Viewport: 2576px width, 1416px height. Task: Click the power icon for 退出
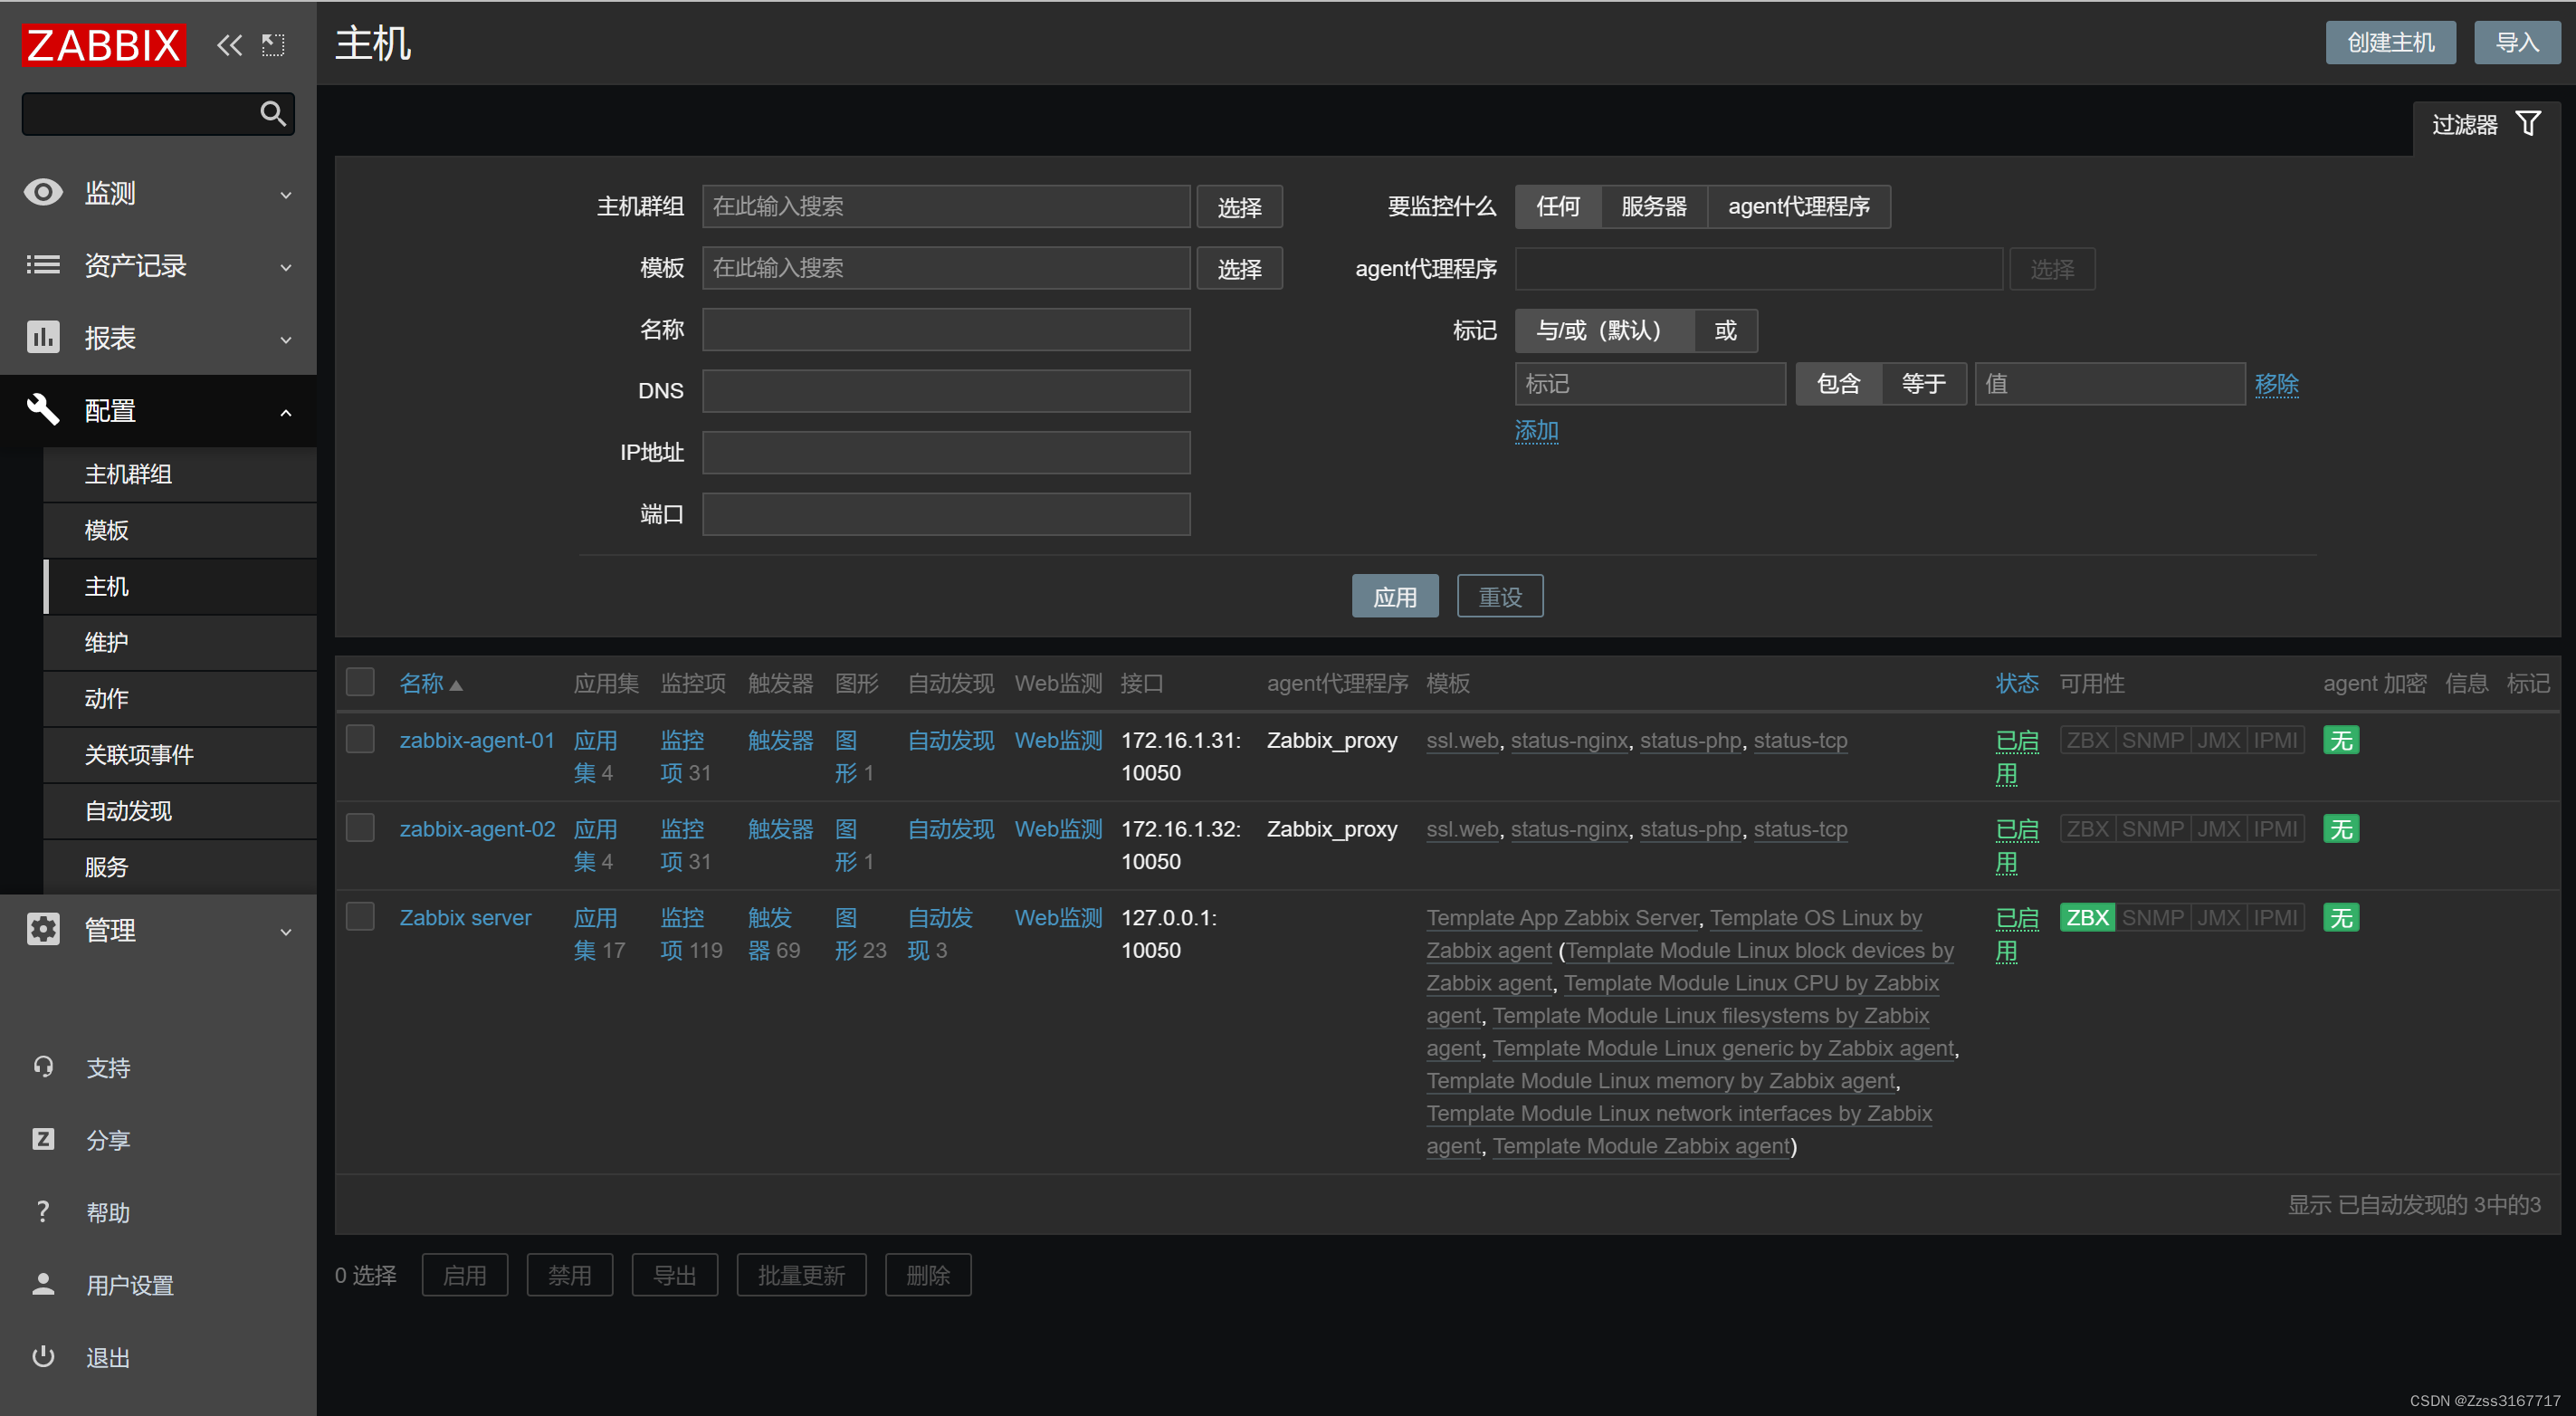coord(43,1357)
